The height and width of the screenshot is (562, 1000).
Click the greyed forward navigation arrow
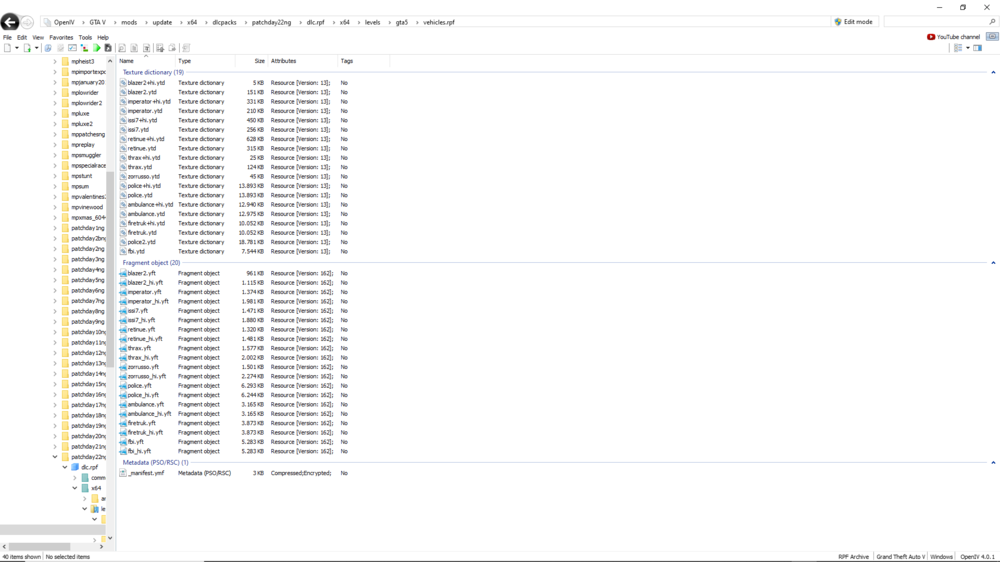click(27, 22)
